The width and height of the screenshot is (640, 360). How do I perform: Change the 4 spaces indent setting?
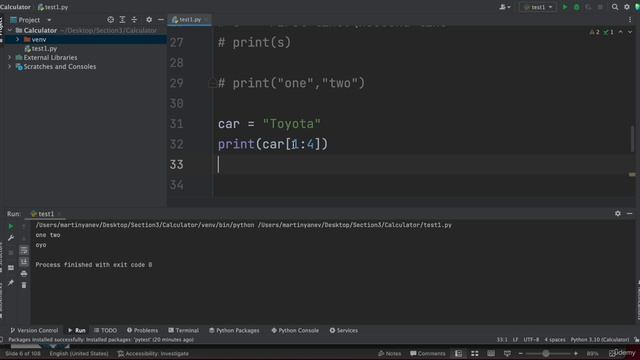555,340
